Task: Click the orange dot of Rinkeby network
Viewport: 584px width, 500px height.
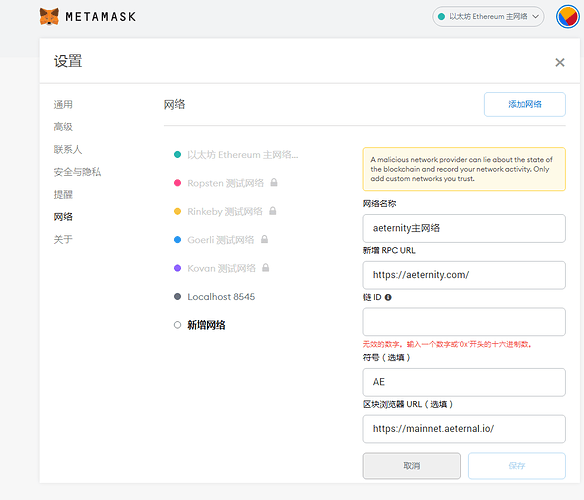Action: (177, 211)
